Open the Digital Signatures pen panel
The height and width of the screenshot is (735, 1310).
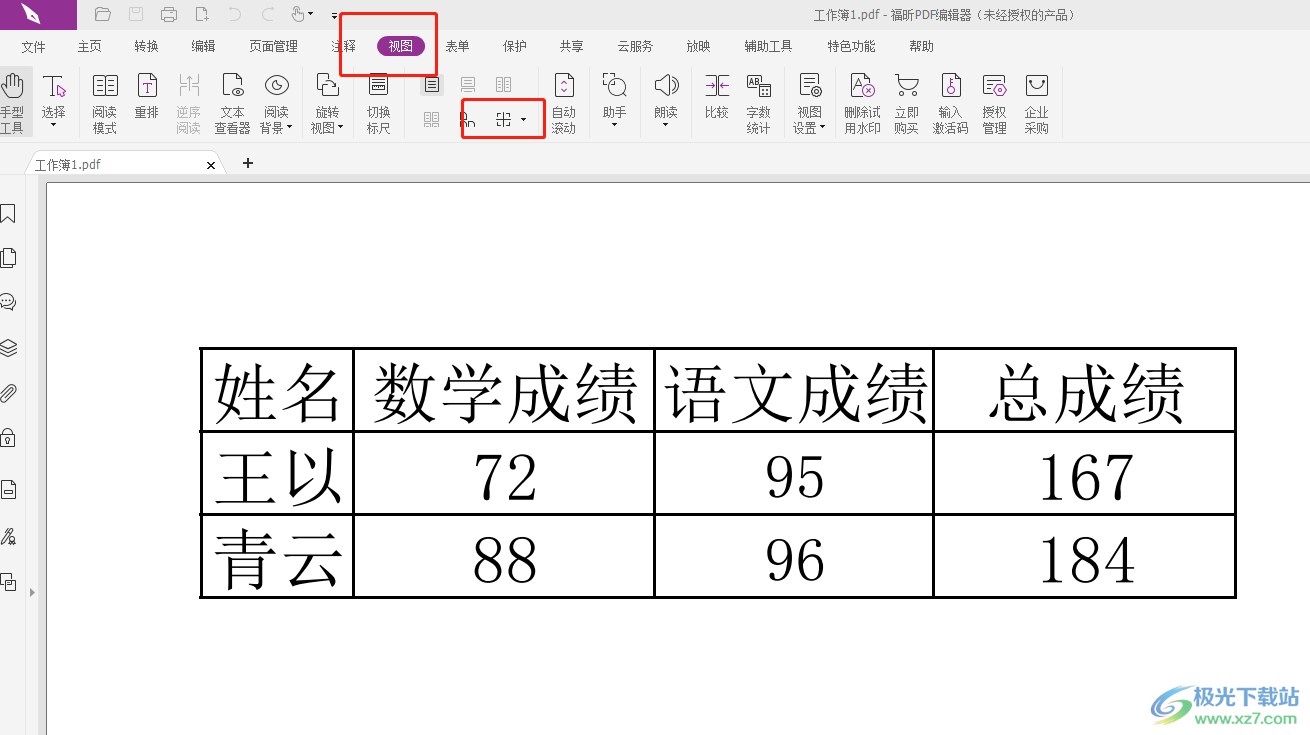coord(8,537)
